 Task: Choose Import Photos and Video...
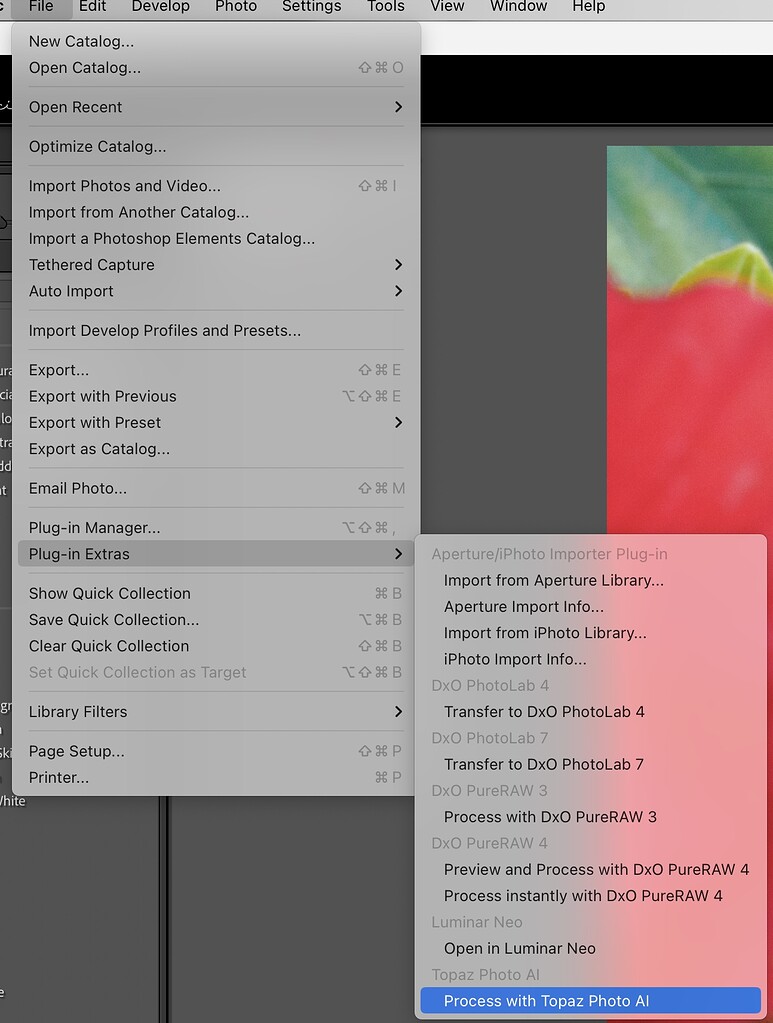[125, 186]
